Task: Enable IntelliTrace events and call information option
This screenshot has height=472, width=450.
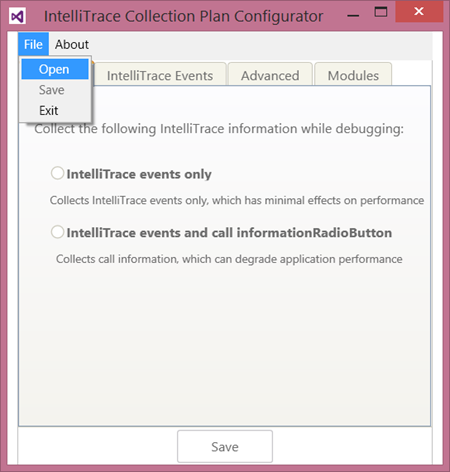Action: coord(57,232)
